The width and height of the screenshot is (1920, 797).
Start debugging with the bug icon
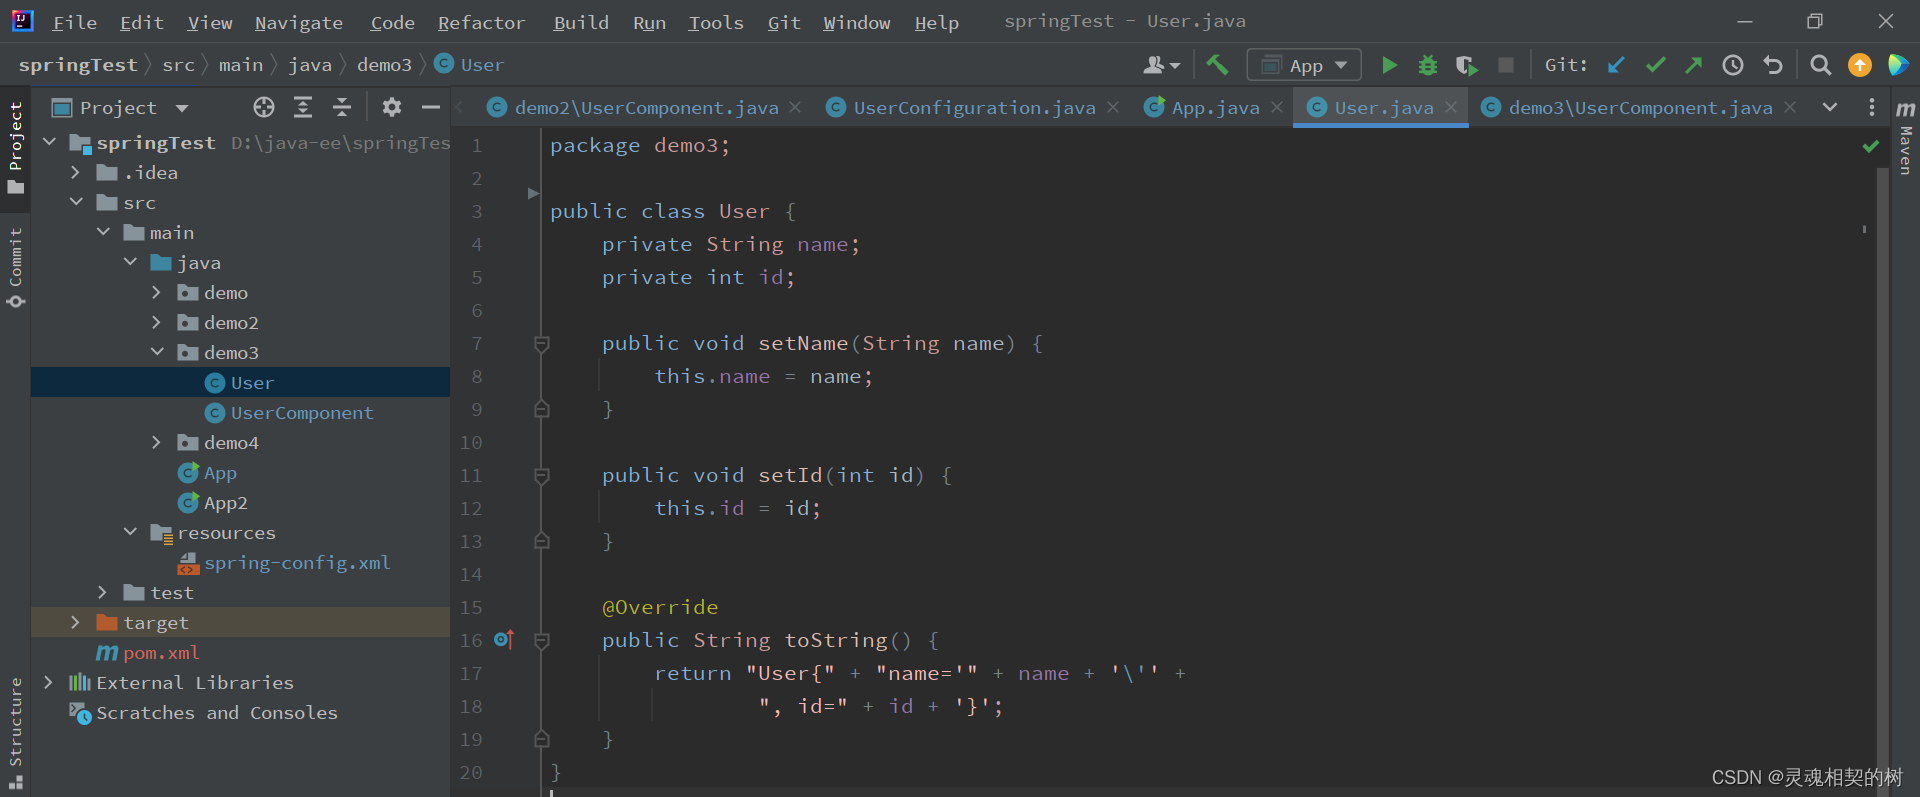tap(1428, 65)
